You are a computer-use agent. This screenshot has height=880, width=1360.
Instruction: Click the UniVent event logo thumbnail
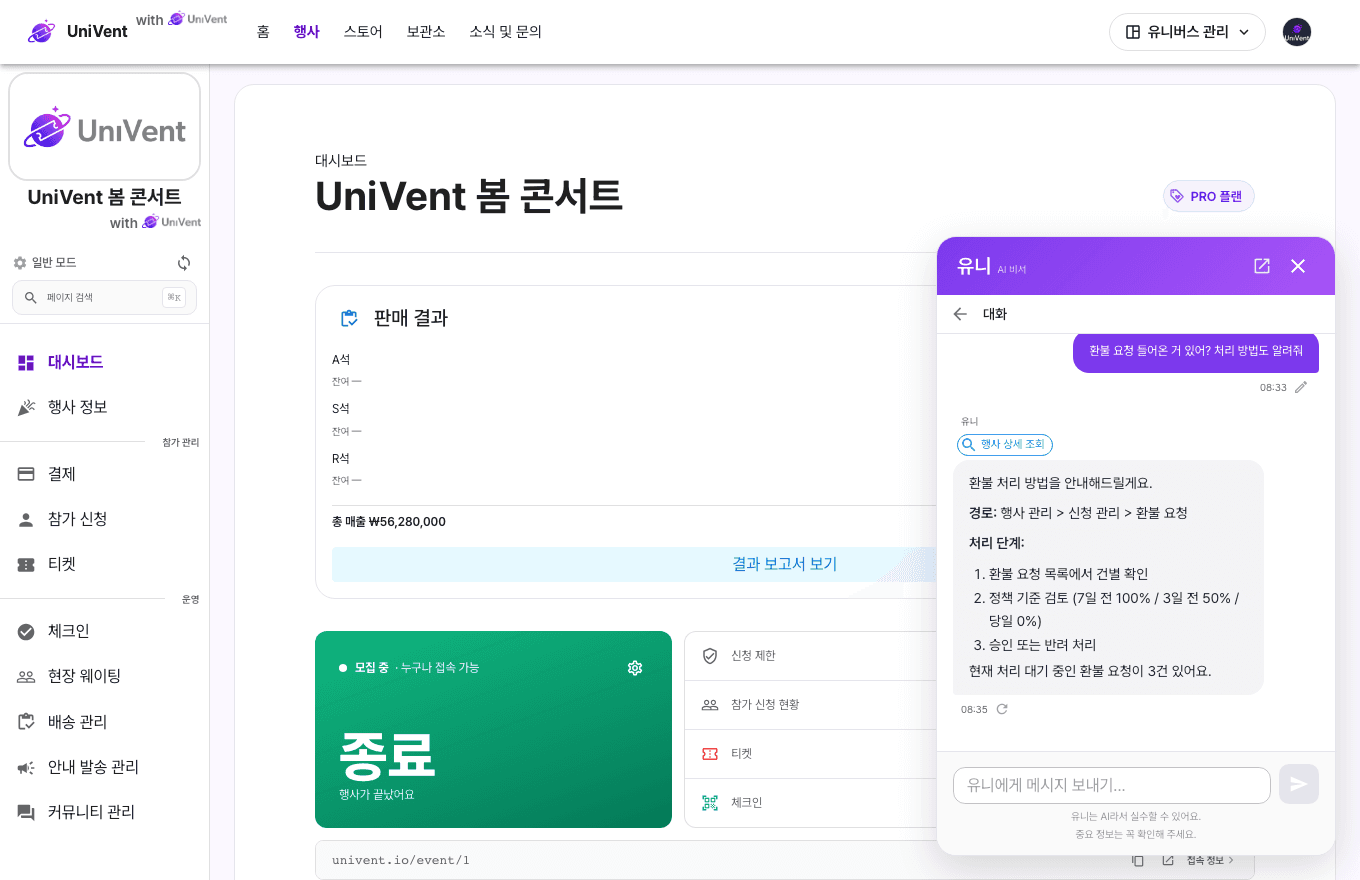point(104,126)
